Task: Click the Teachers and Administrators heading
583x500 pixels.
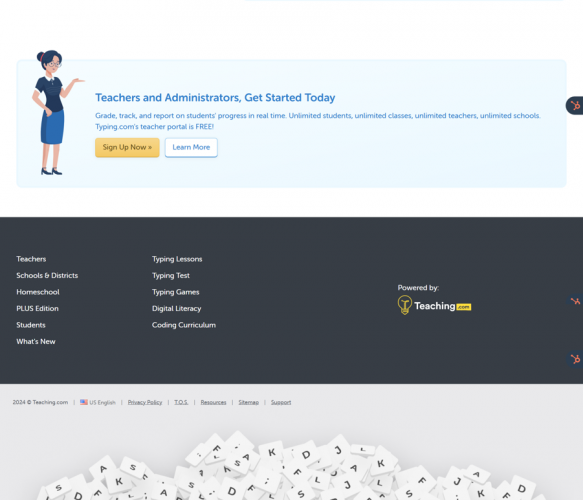Action: [215, 97]
